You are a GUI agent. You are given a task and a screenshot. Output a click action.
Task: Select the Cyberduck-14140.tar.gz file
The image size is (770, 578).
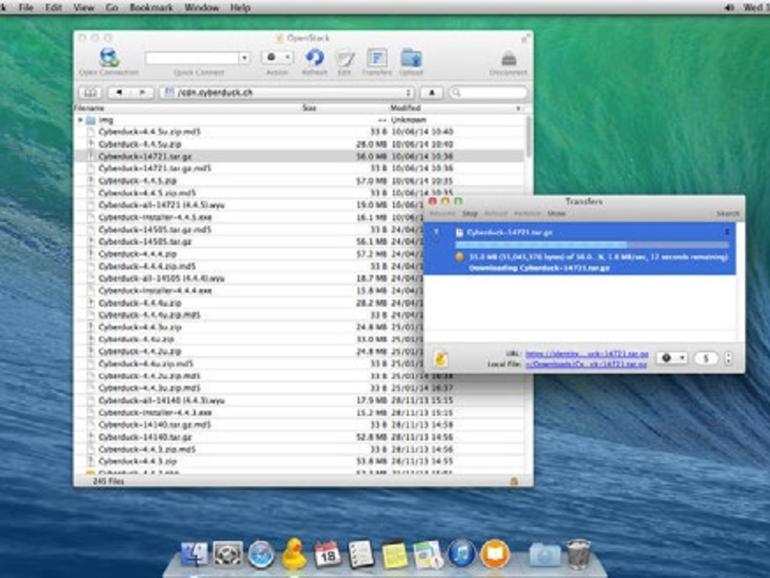click(x=145, y=437)
